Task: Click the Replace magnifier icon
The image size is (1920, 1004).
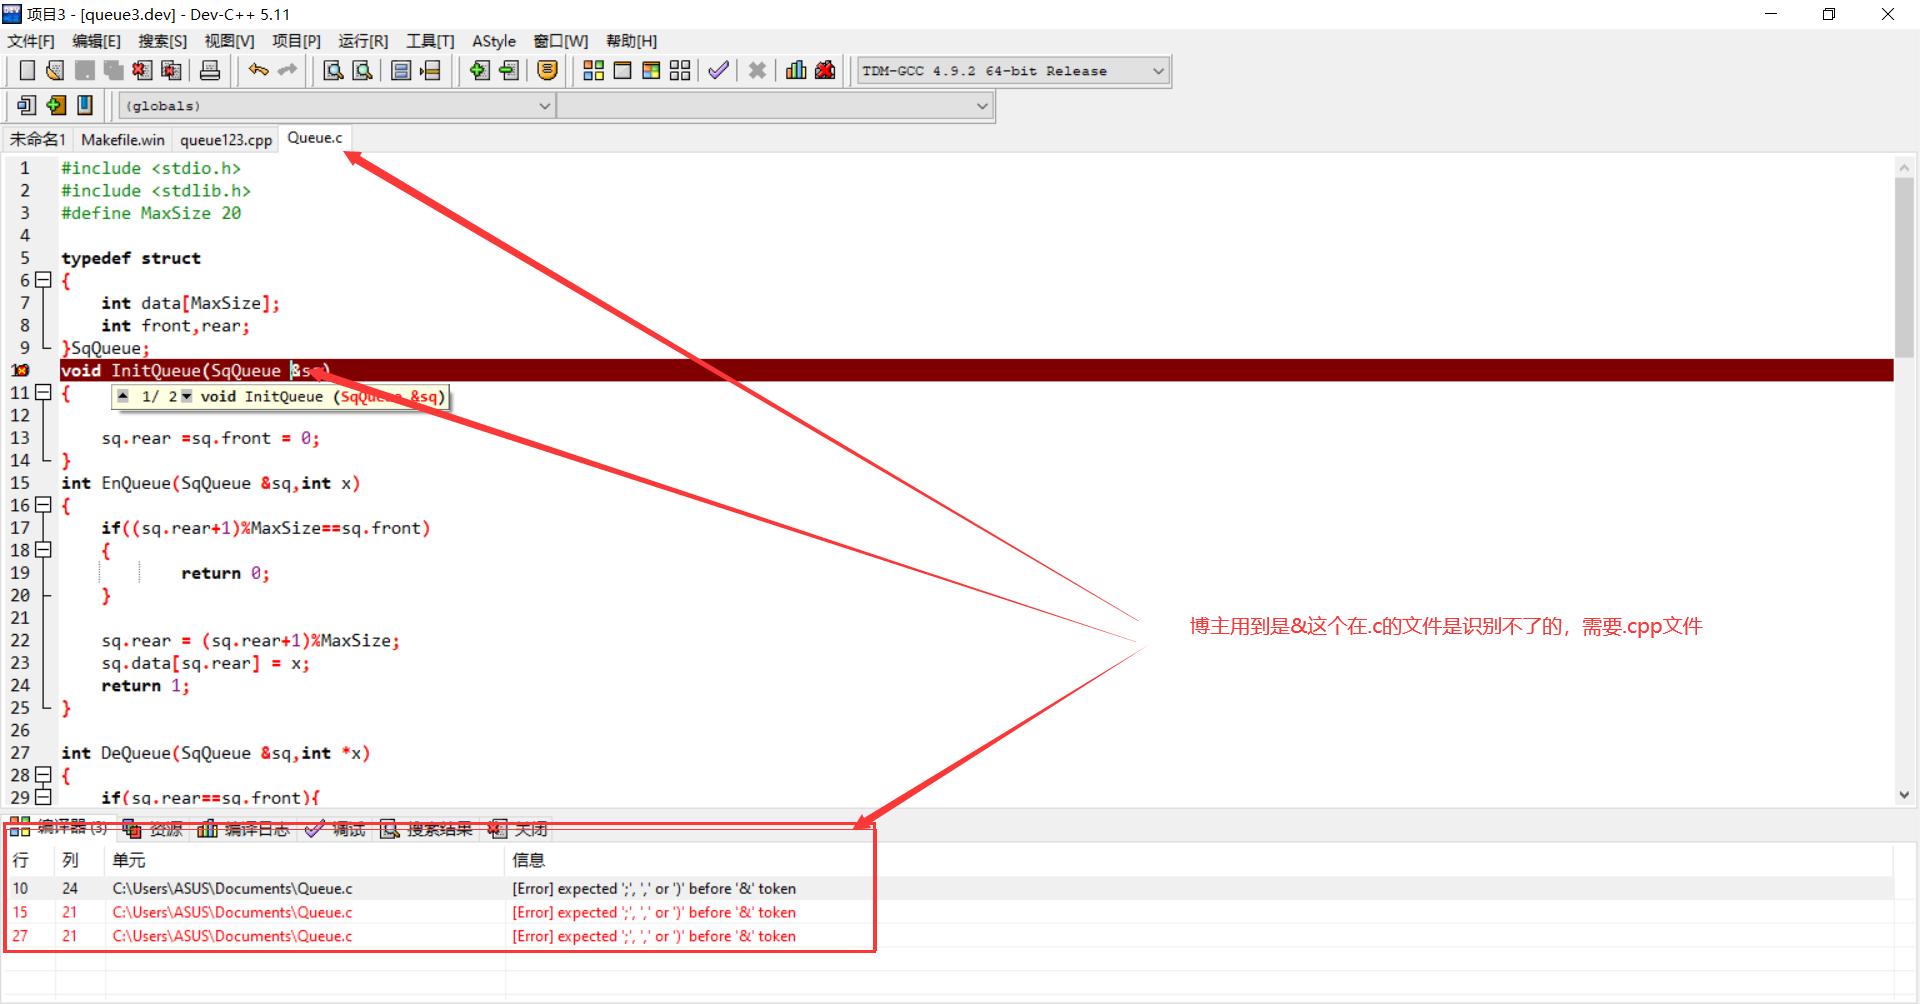Action: (362, 70)
